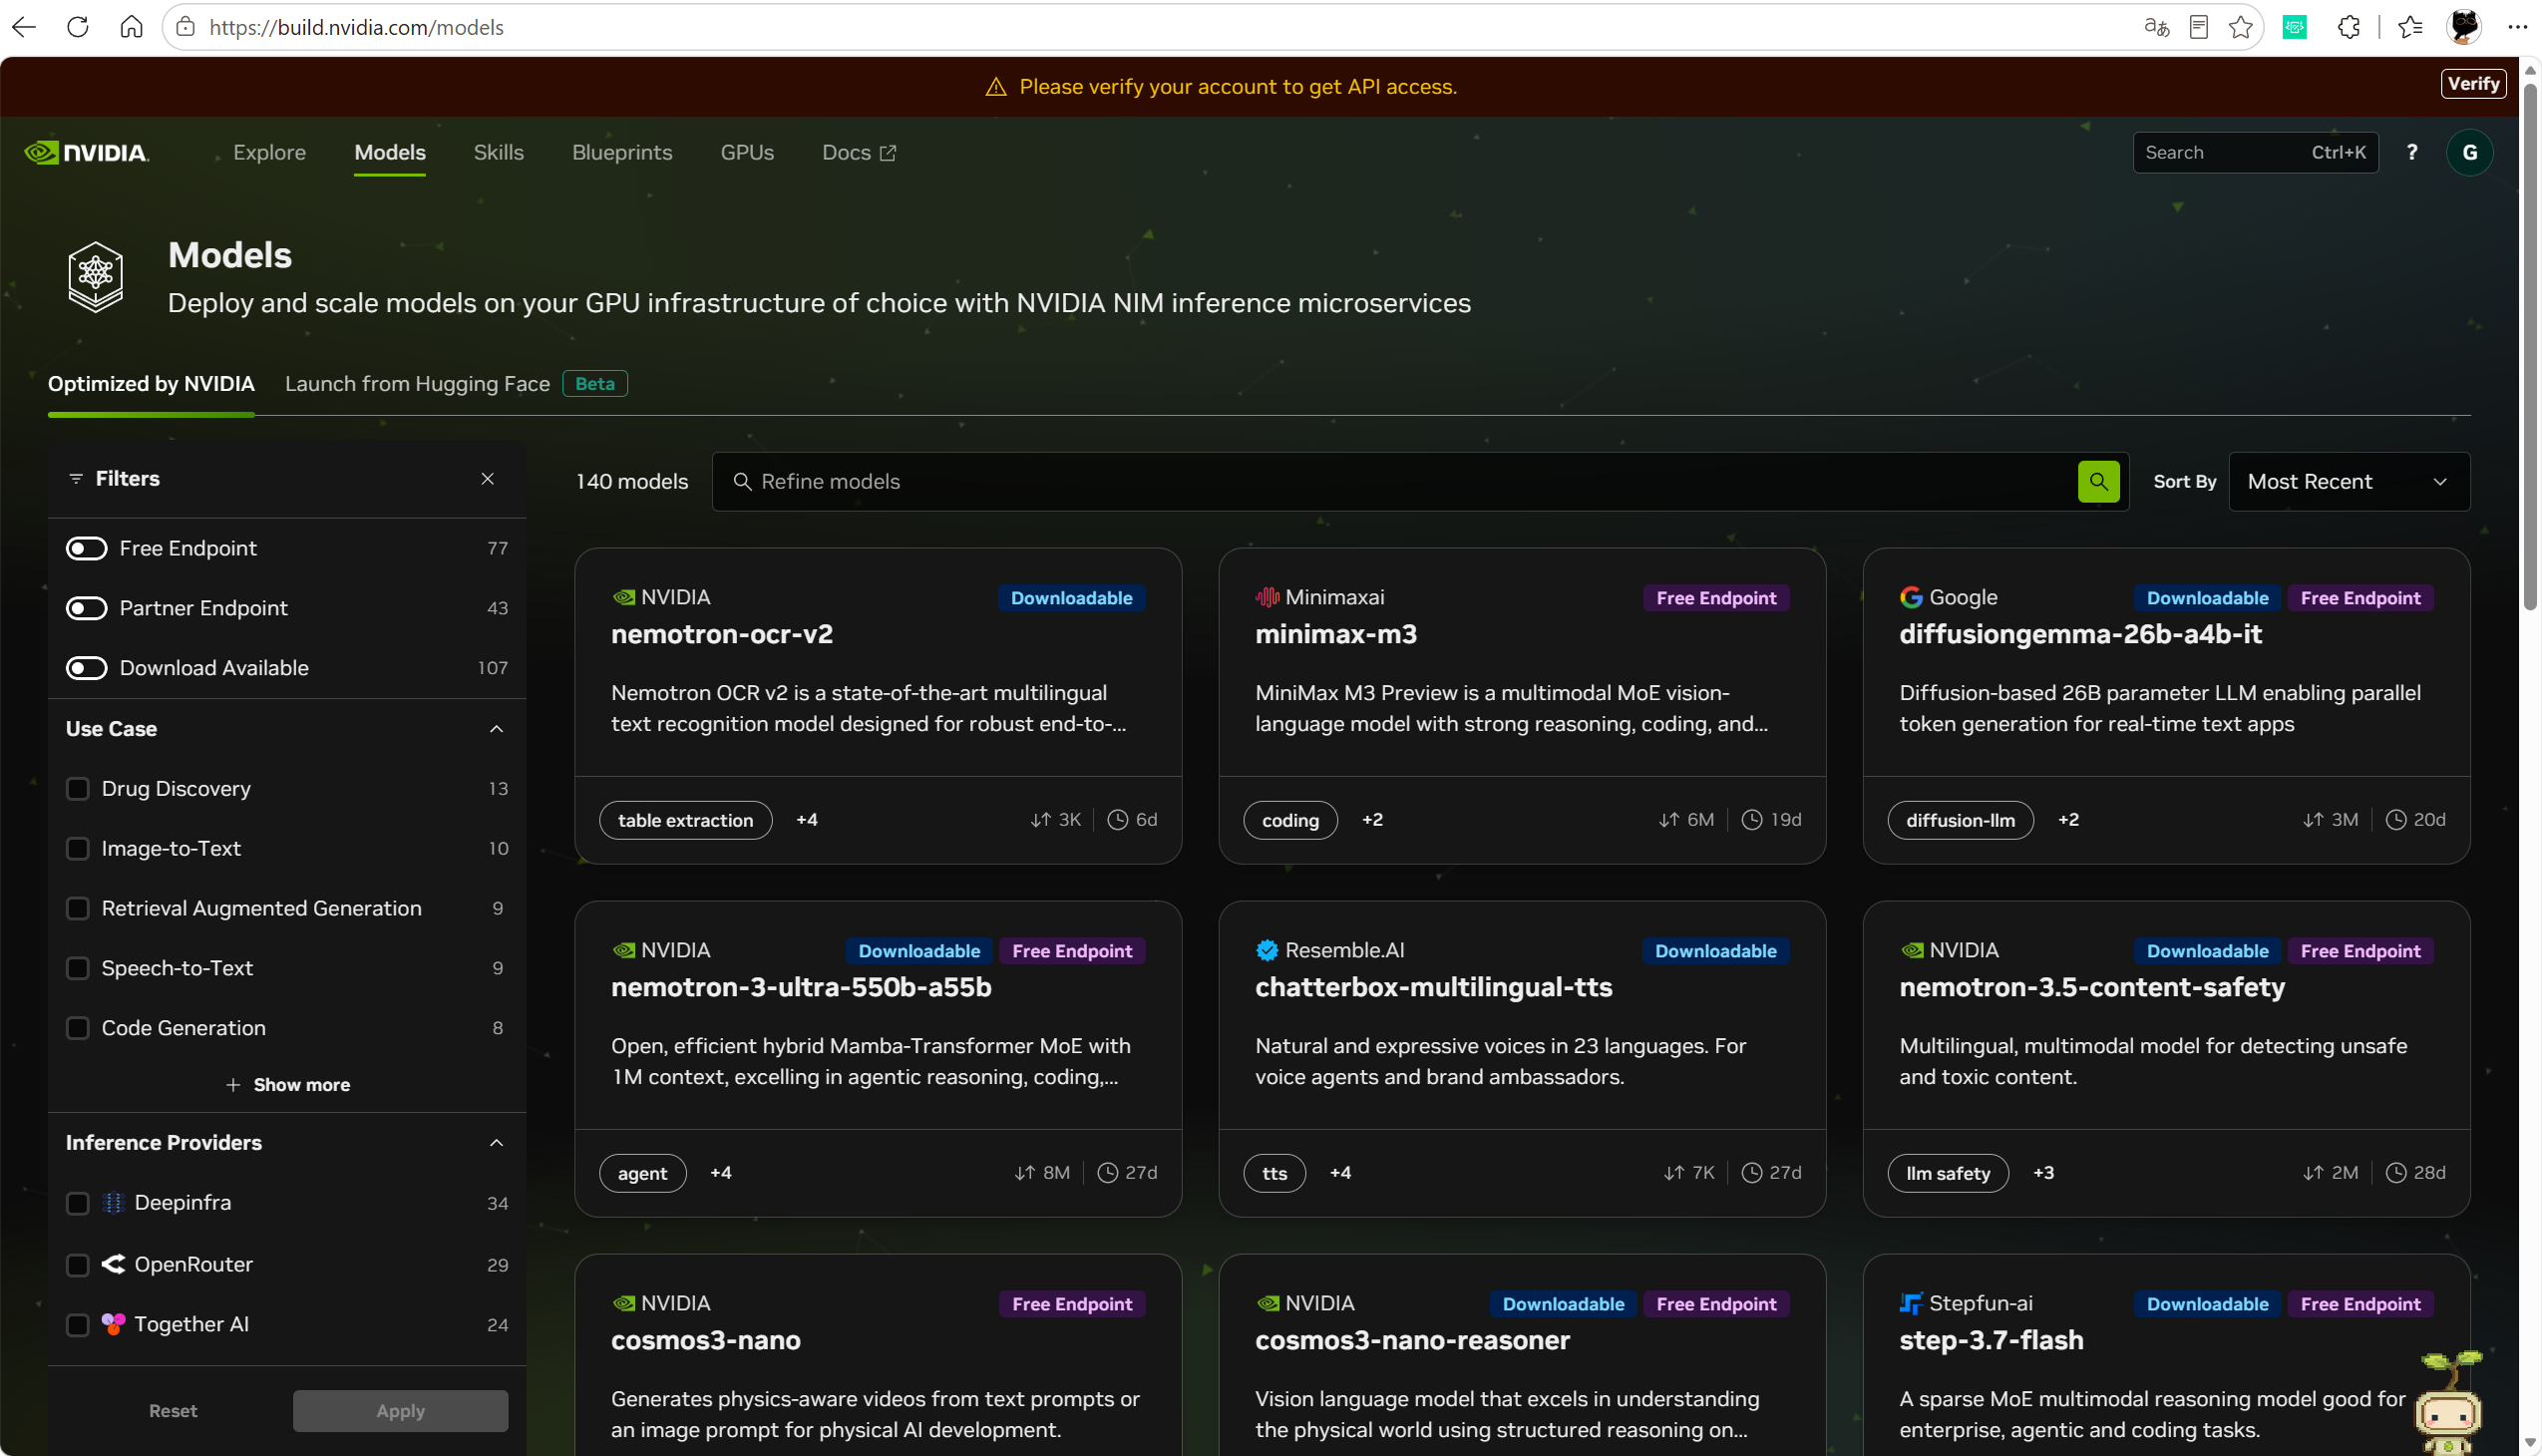Click the browser back arrow

(x=24, y=27)
